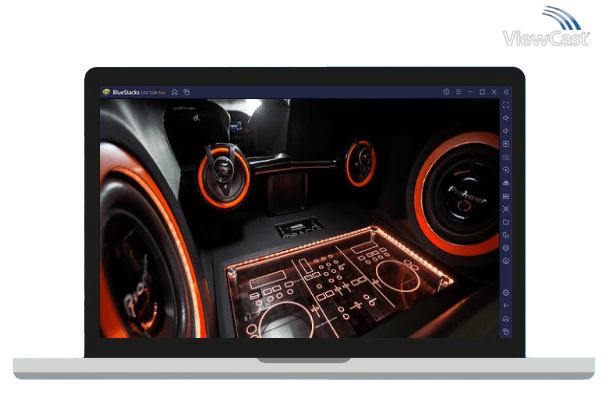Click the cube-shaped icon in sidebar

(506, 248)
